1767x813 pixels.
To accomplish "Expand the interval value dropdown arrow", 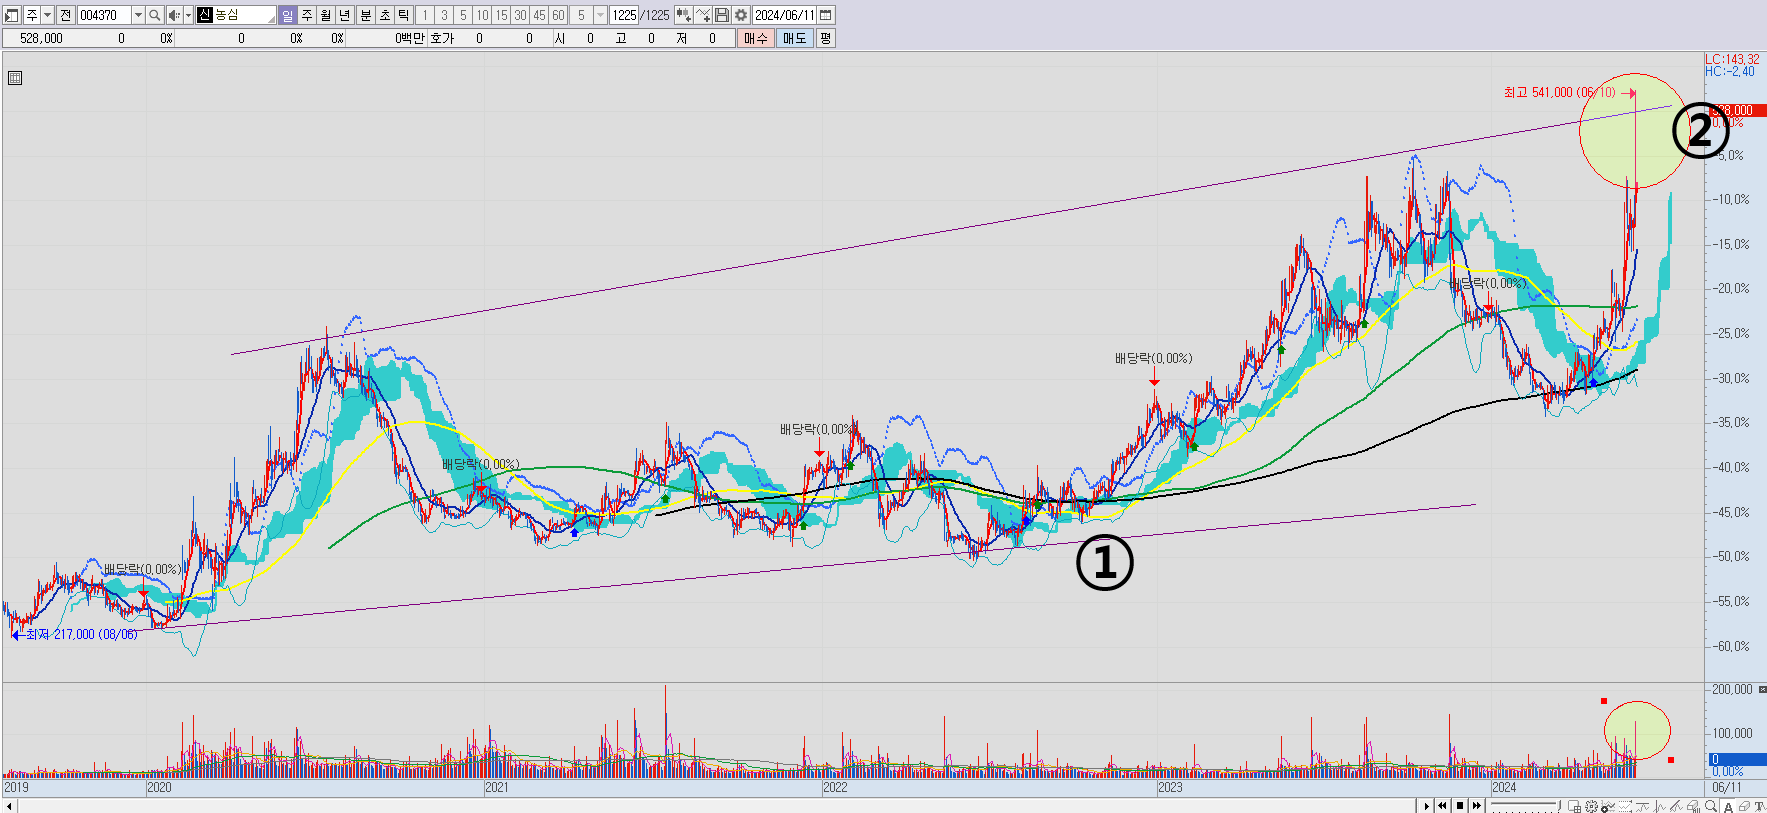I will (600, 15).
